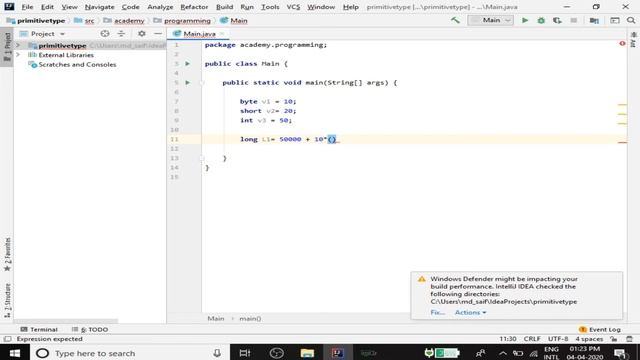Open the Build menu
640x360 pixels.
click(224, 7)
